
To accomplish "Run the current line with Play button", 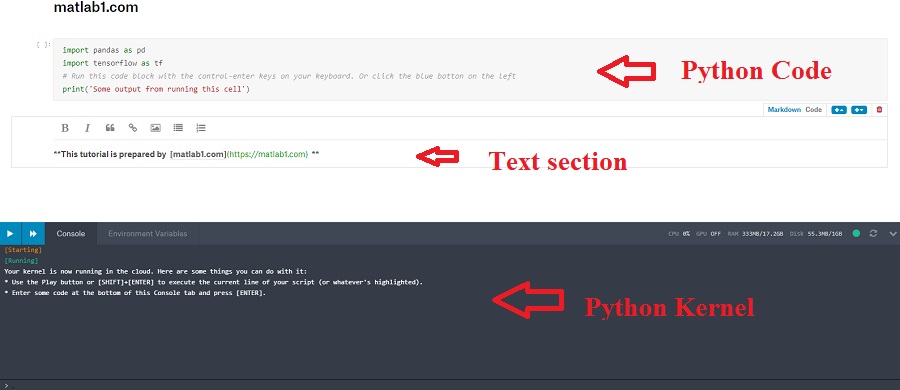I will 10,233.
